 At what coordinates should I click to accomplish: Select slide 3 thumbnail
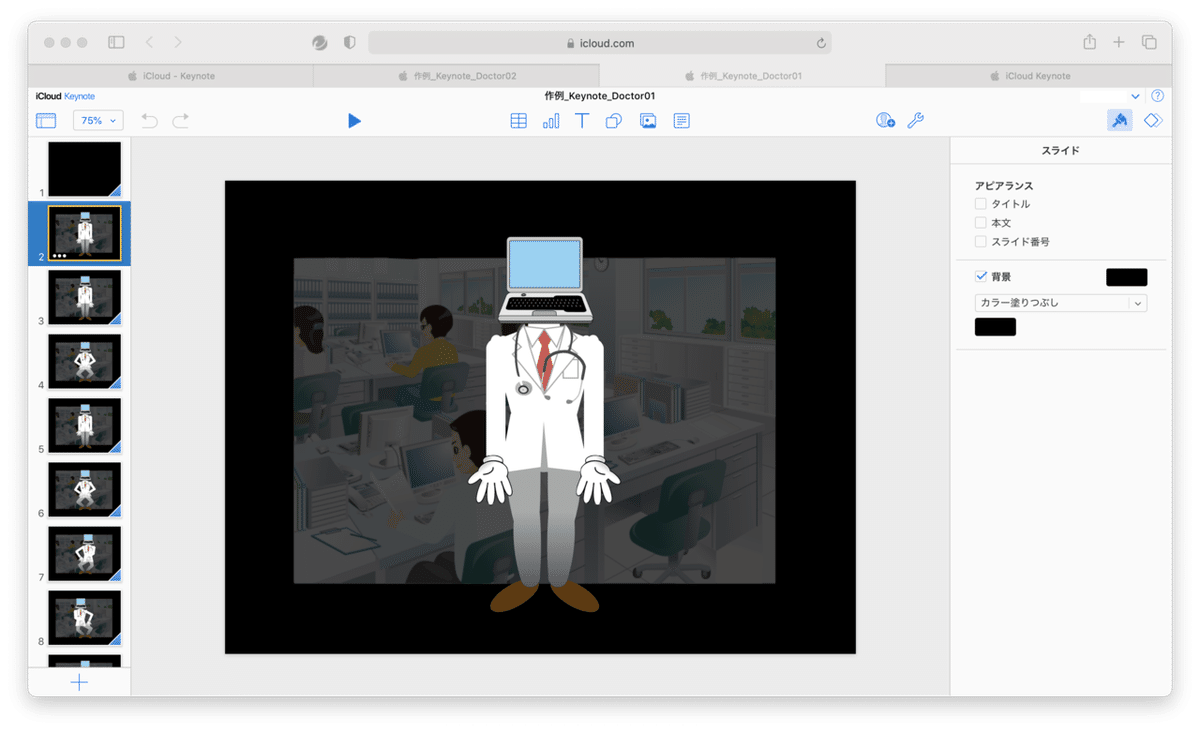tap(84, 298)
